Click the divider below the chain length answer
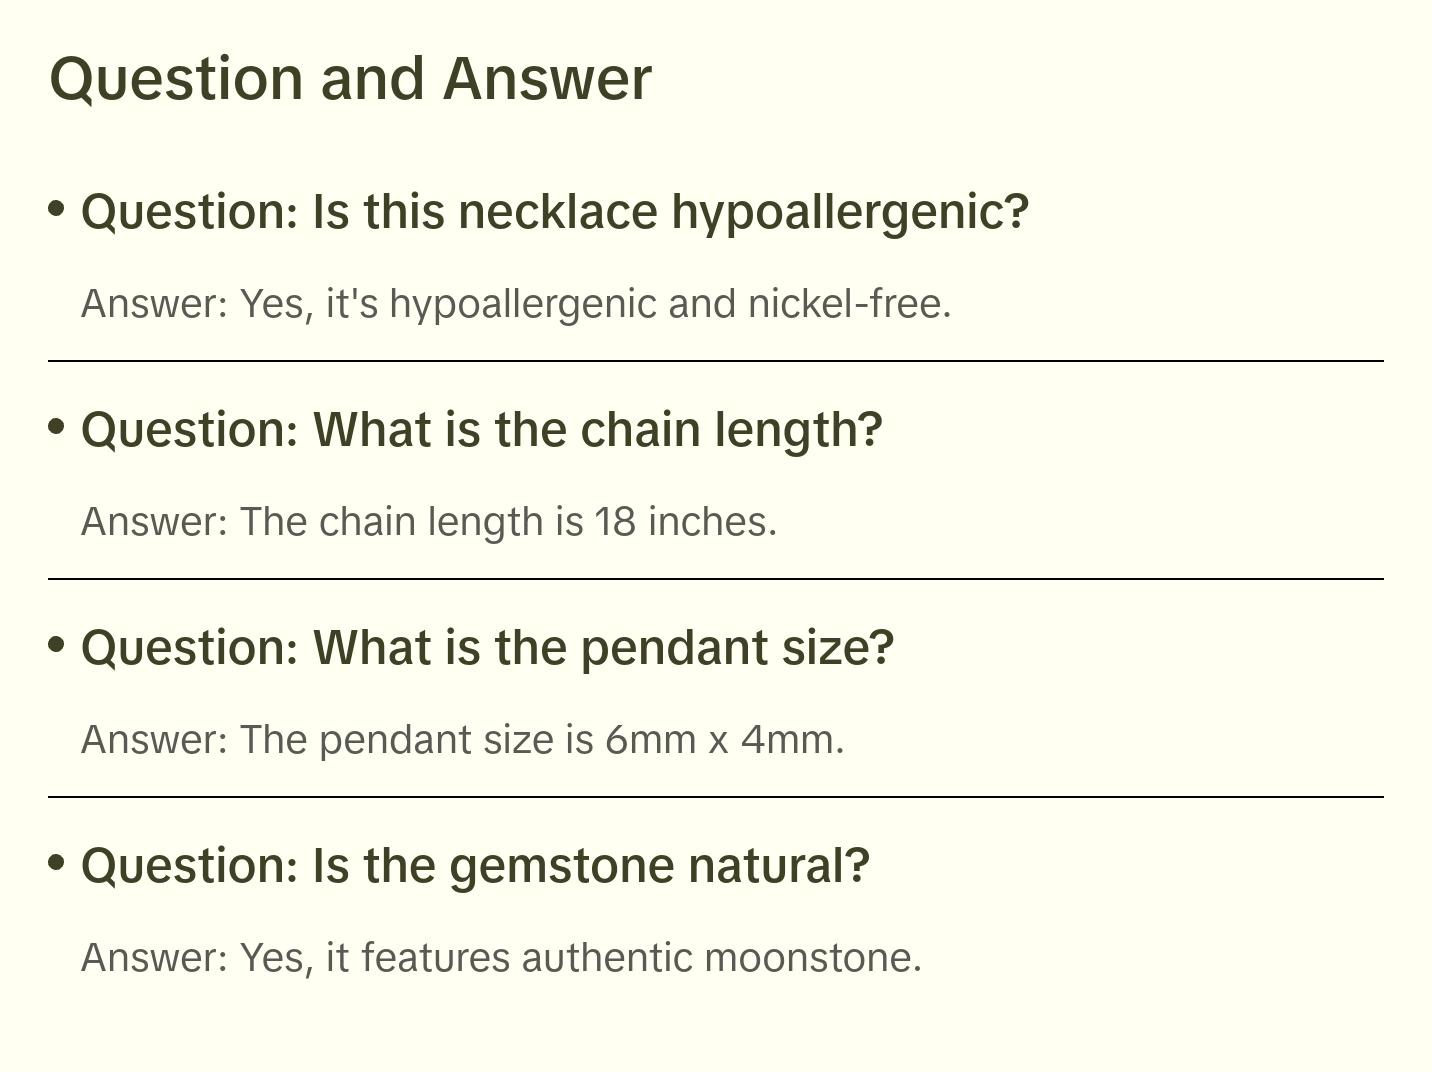The width and height of the screenshot is (1432, 1072). tap(715, 579)
